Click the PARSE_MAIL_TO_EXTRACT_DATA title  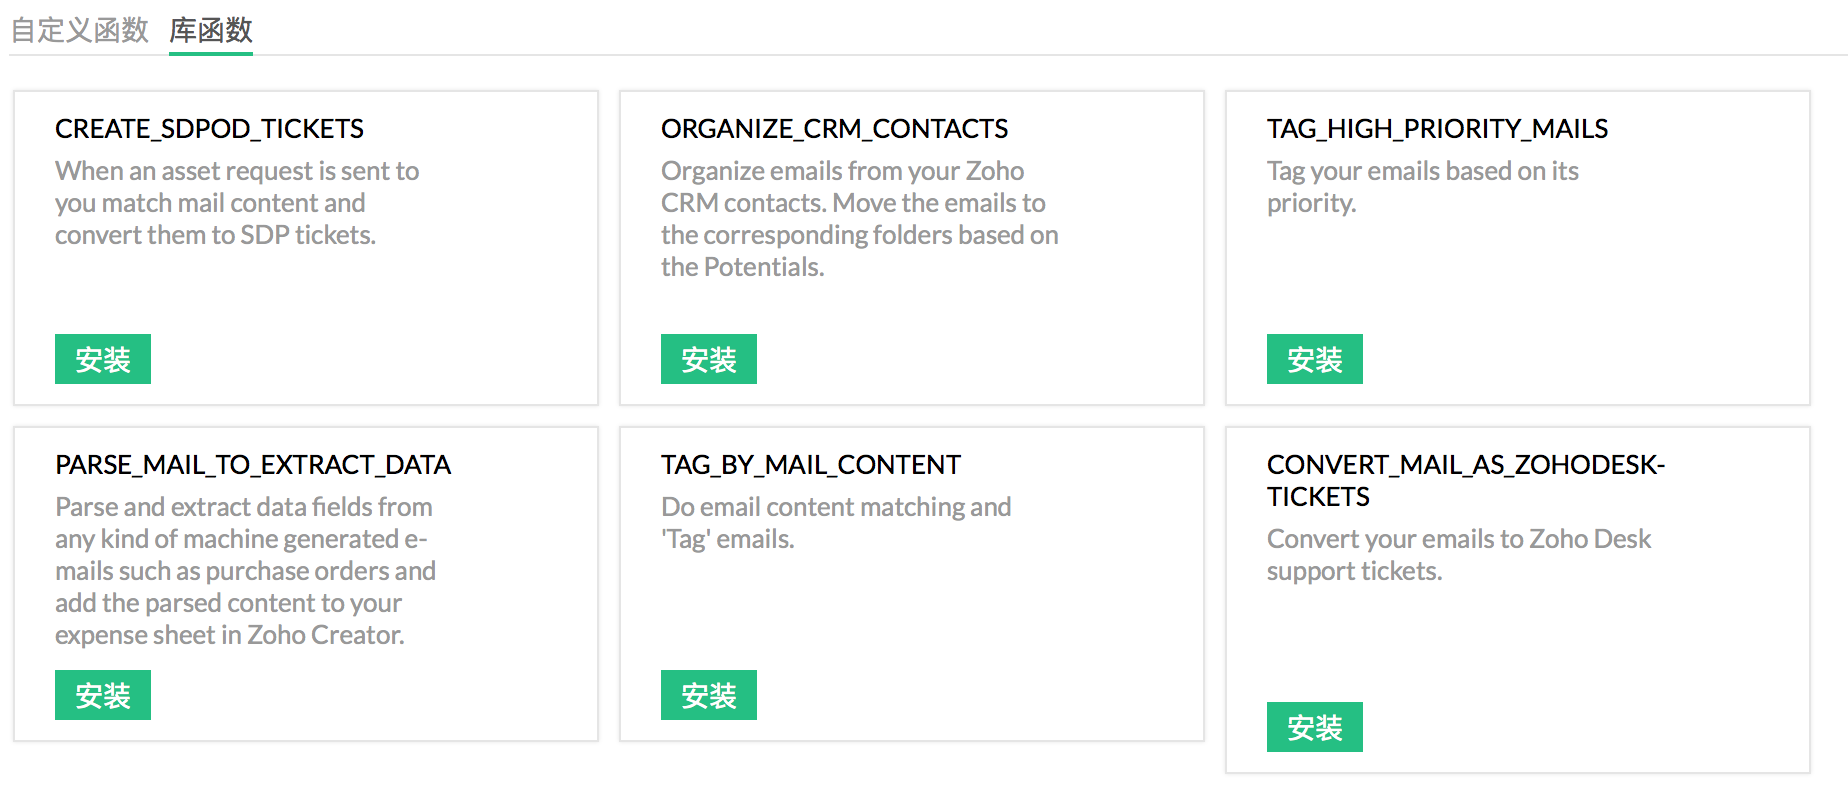(x=253, y=465)
